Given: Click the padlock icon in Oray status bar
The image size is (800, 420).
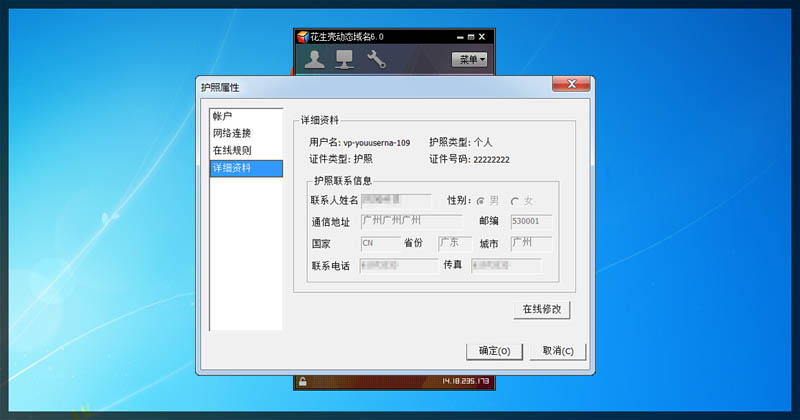Looking at the screenshot, I should pos(303,382).
